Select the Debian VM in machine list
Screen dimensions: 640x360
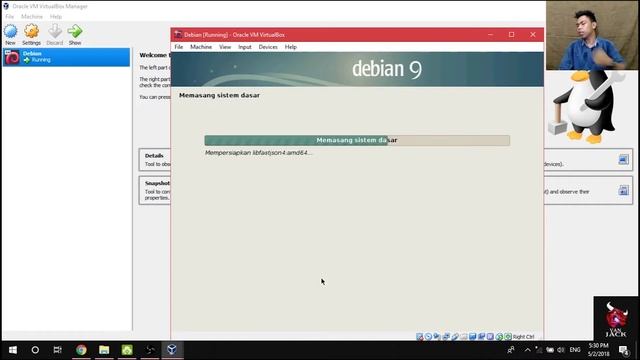[x=66, y=57]
